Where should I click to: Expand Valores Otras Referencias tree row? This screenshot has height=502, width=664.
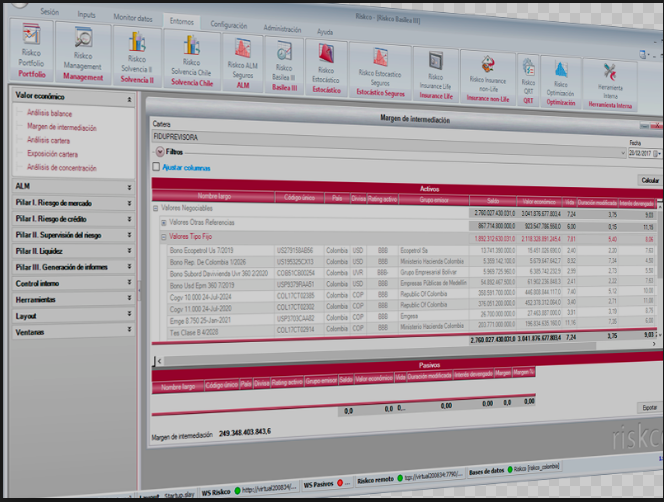[163, 222]
